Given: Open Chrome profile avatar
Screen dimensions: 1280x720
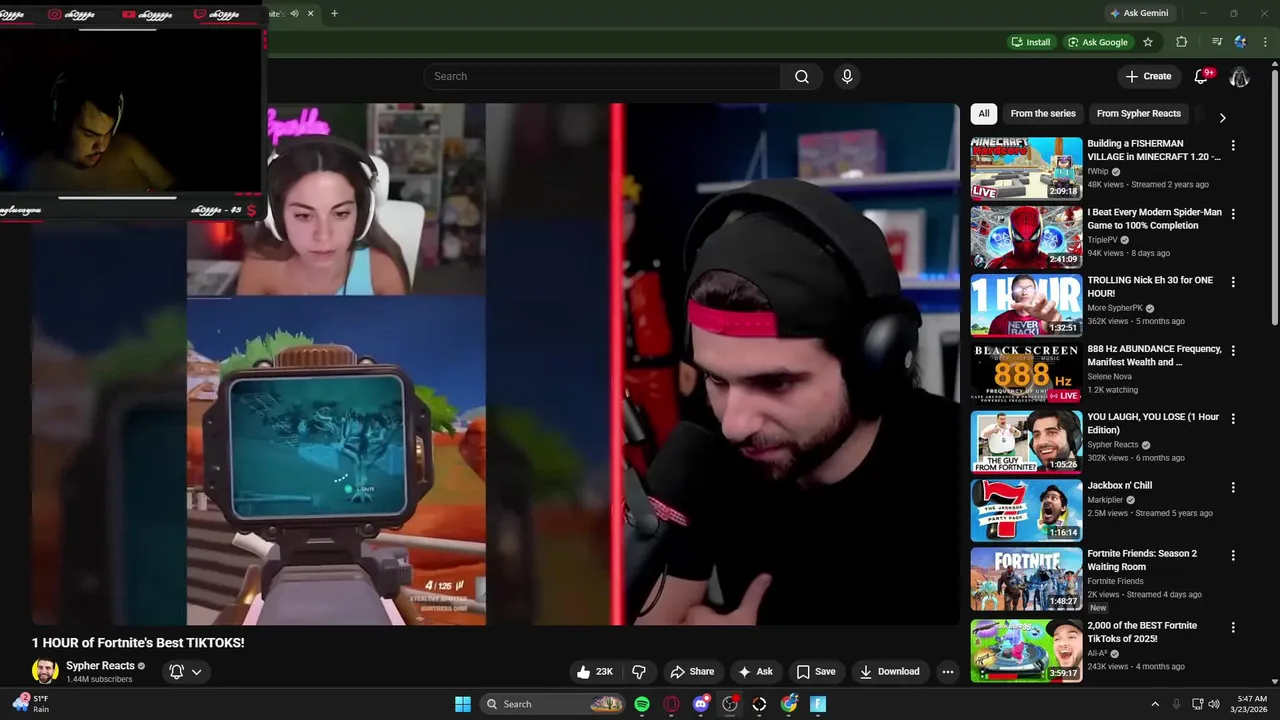Looking at the screenshot, I should click(1241, 42).
